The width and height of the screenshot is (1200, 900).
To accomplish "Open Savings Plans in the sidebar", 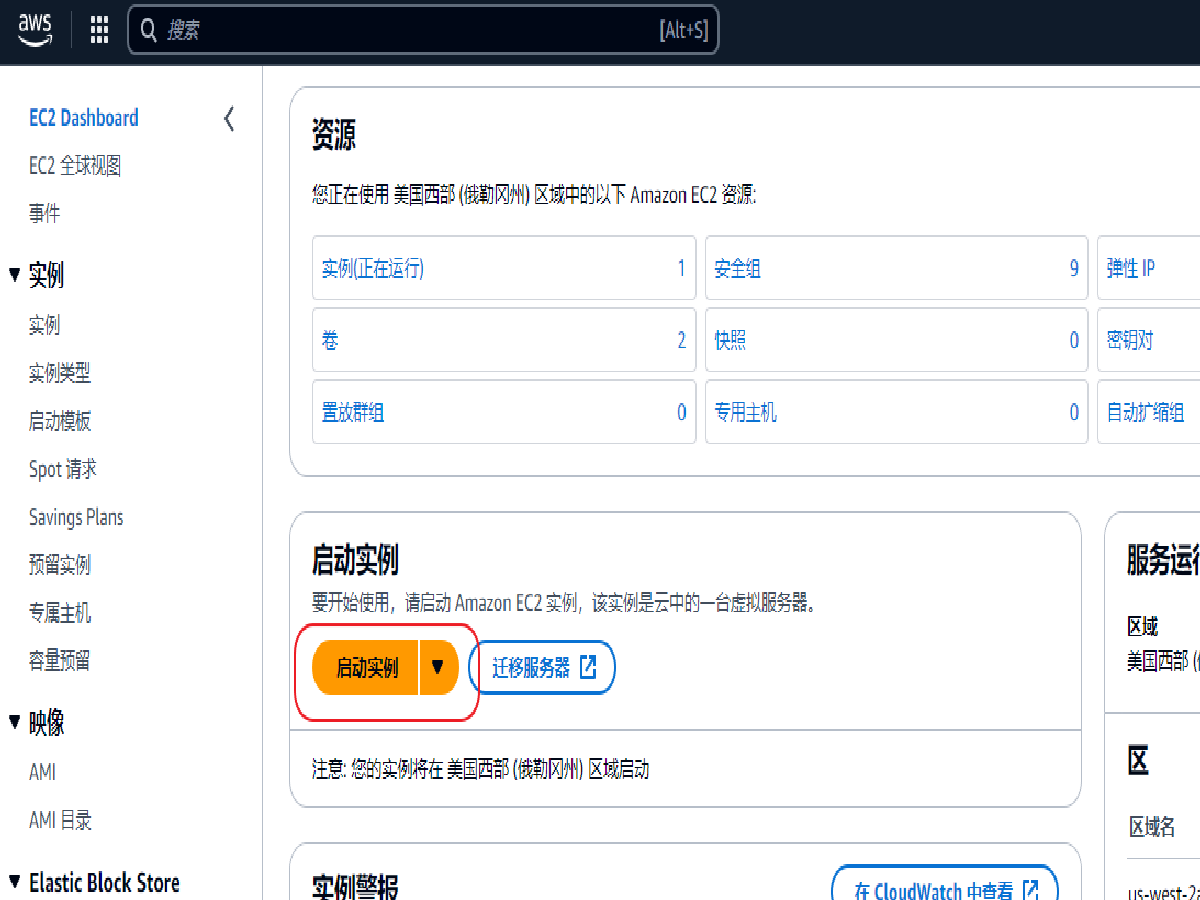I will point(76,517).
